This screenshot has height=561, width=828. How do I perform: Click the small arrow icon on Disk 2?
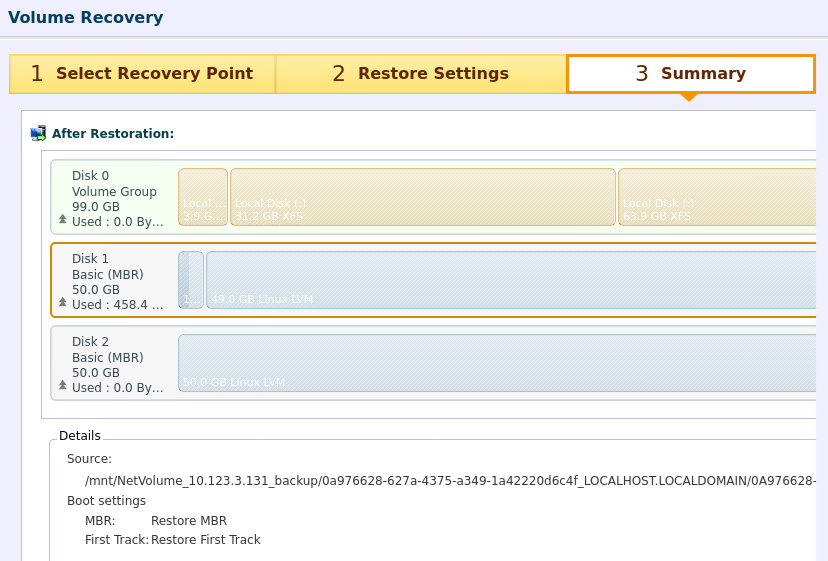pyautogui.click(x=62, y=385)
